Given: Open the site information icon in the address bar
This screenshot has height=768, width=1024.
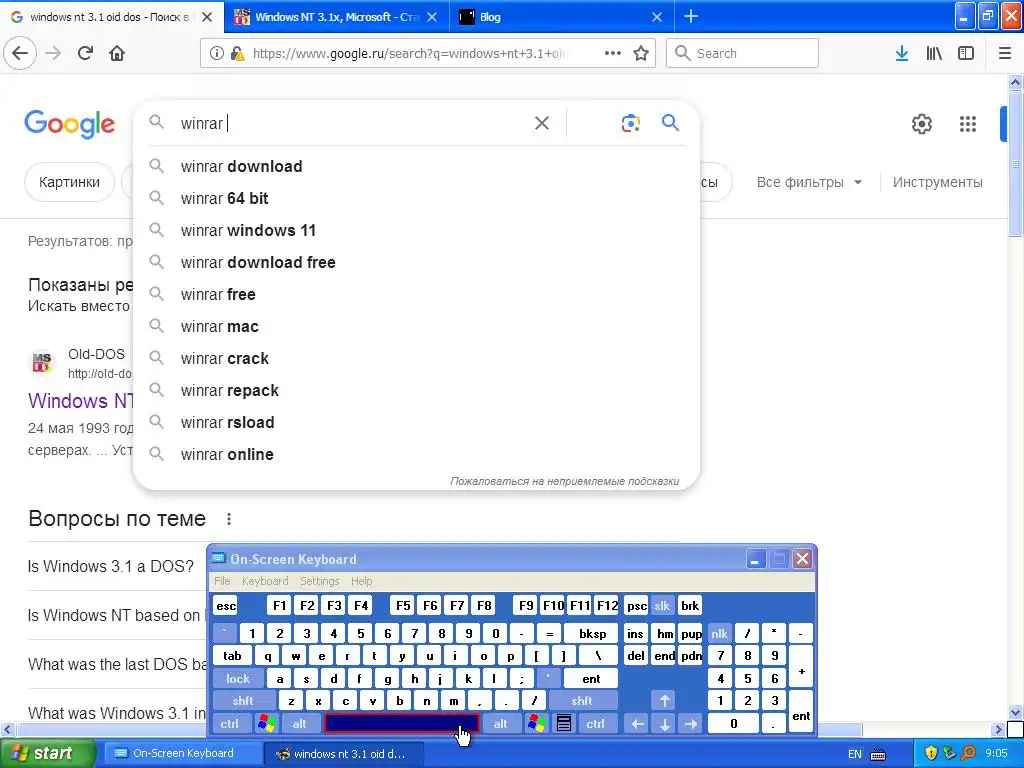Looking at the screenshot, I should pyautogui.click(x=216, y=54).
